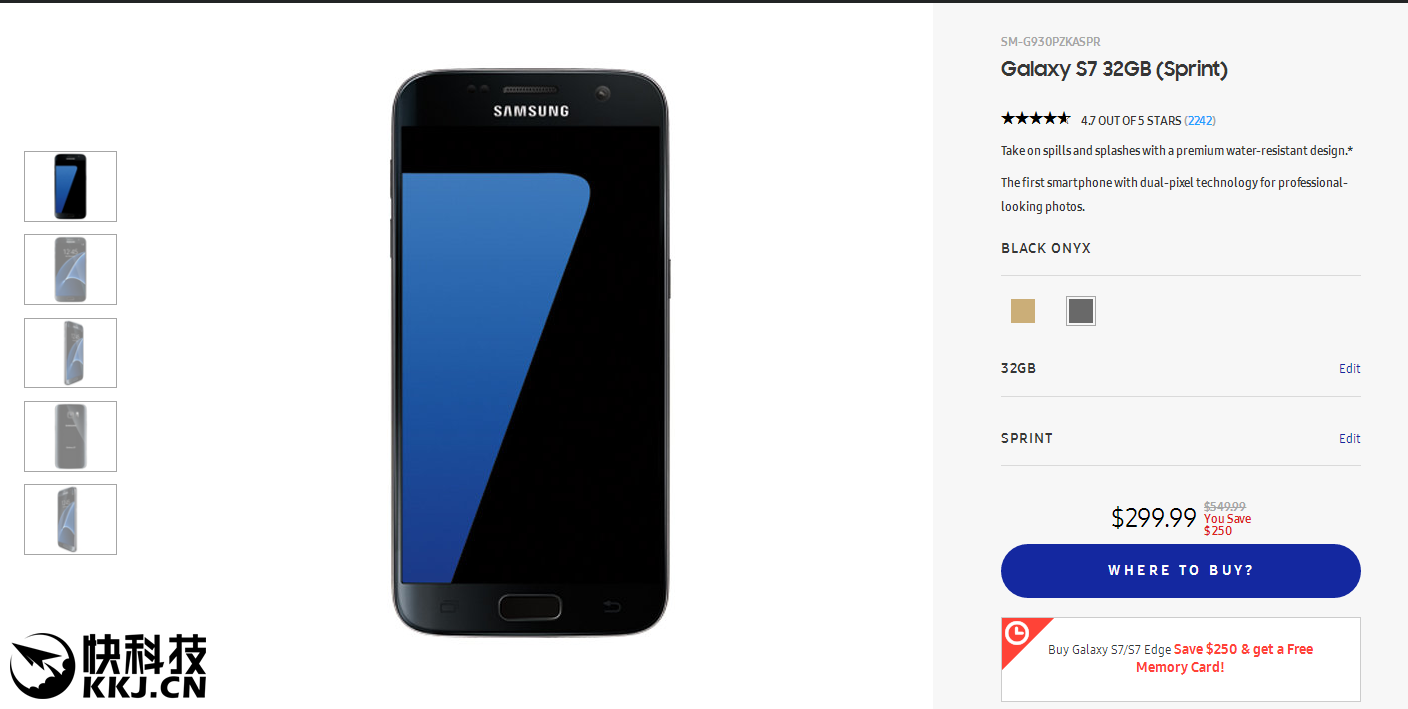
Task: Edit the 32GB storage option
Action: [x=1350, y=368]
